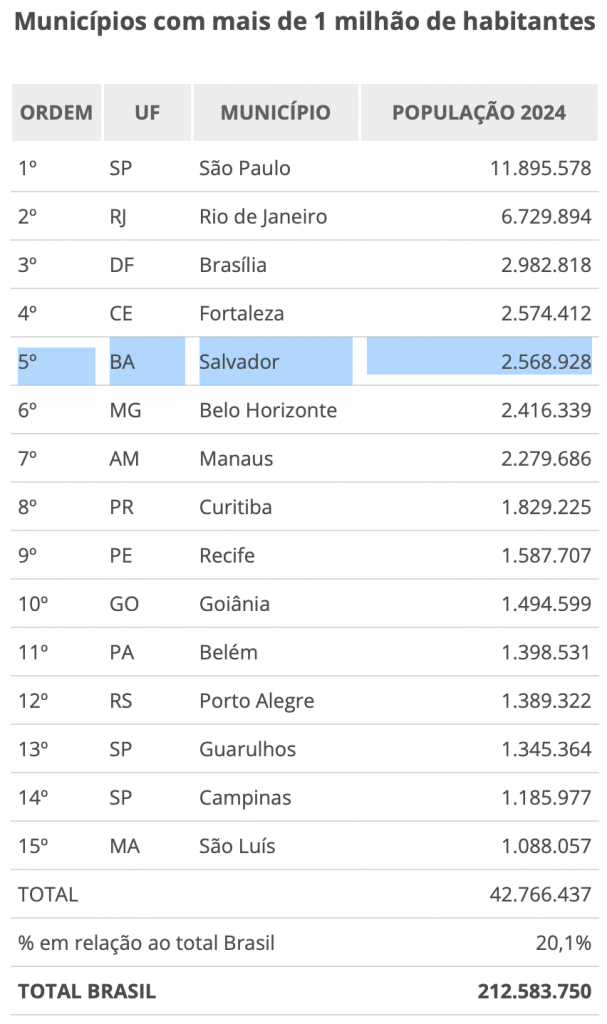Select Brasília population value 2.982.818
607x1024 pixels.
(x=546, y=265)
